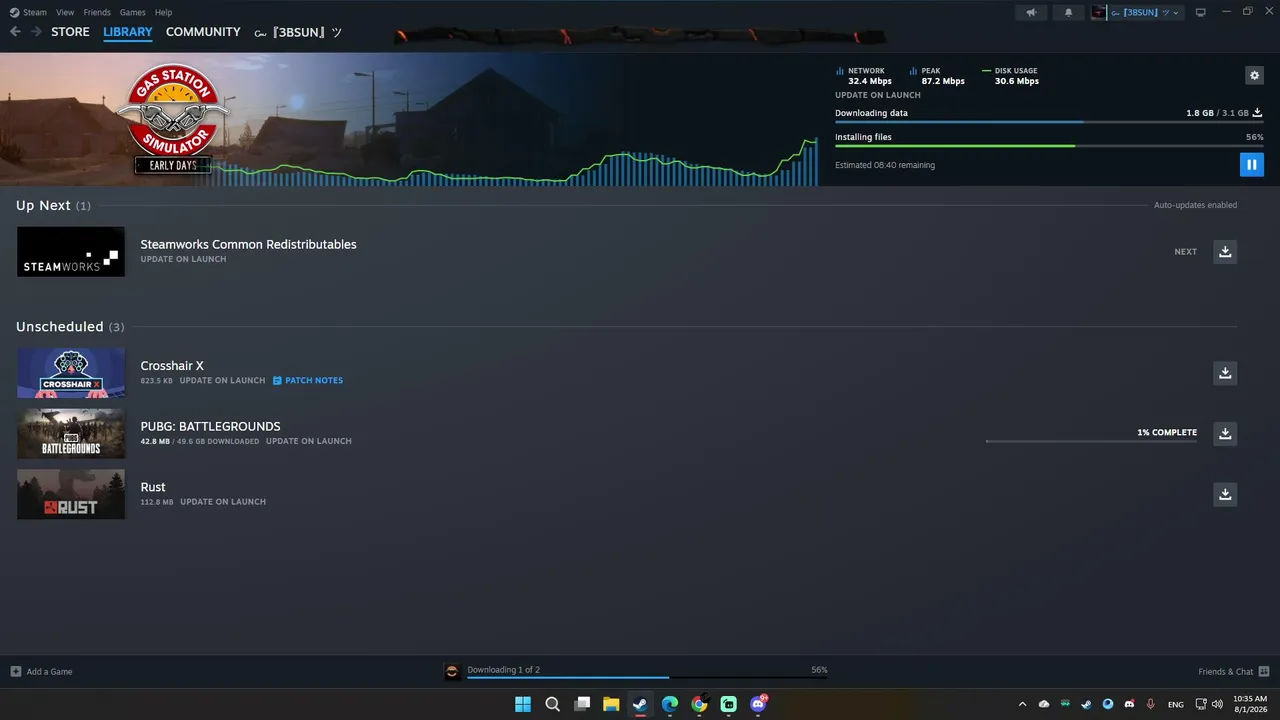Viewport: 1280px width, 720px height.
Task: Click Add a Game
Action: (42, 672)
